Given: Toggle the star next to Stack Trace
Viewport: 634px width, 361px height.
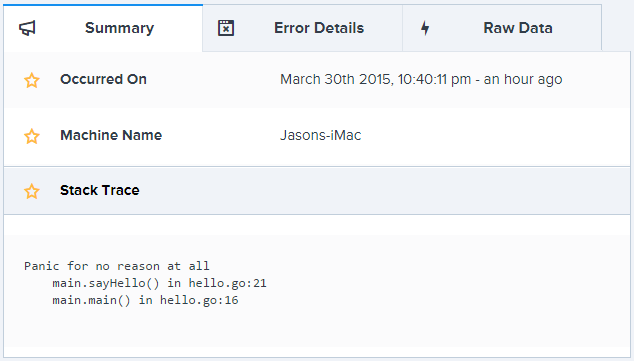Looking at the screenshot, I should 32,191.
